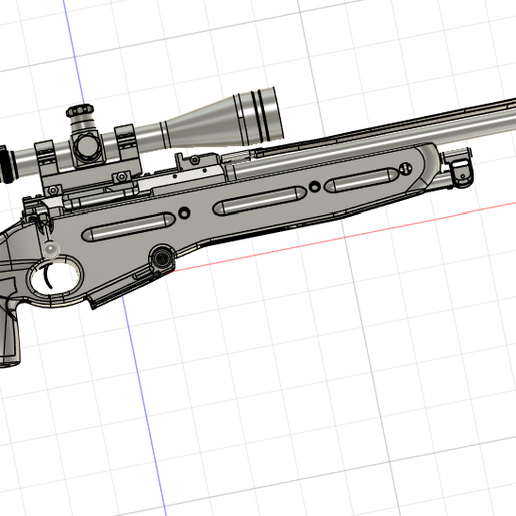Pick the frontmost handguard slot cutout
The width and height of the screenshot is (516, 516).
click(x=362, y=180)
